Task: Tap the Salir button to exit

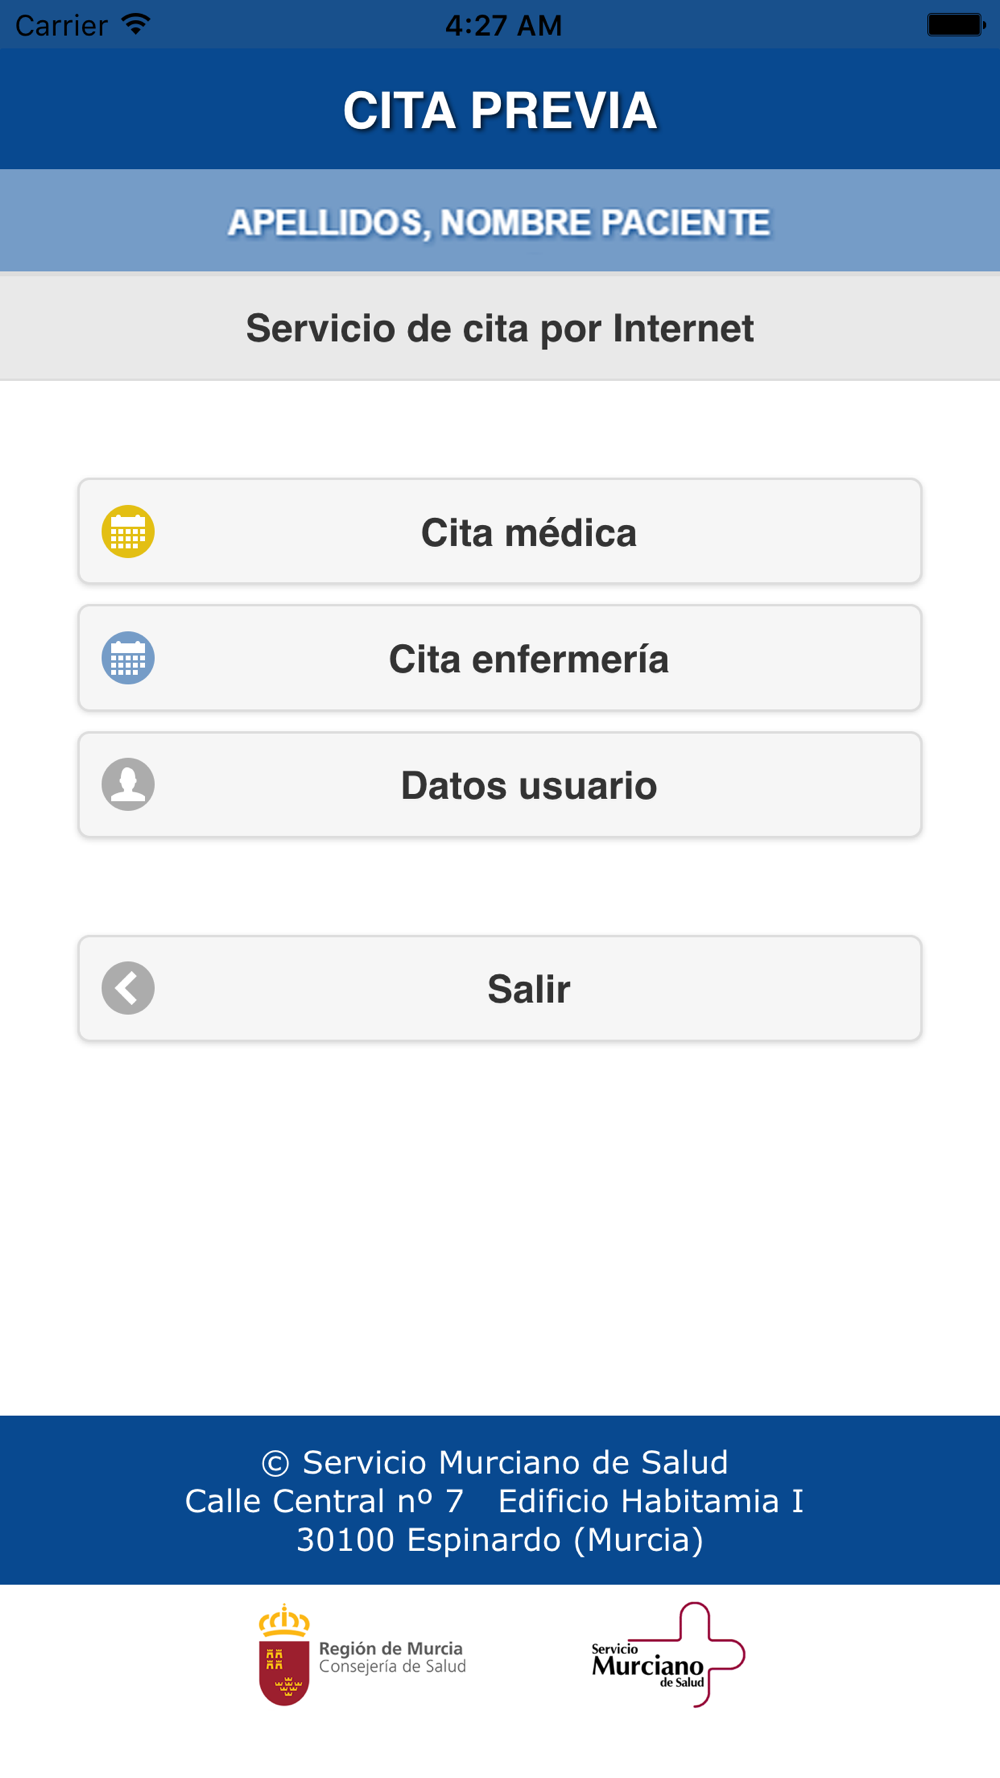Action: (x=500, y=988)
